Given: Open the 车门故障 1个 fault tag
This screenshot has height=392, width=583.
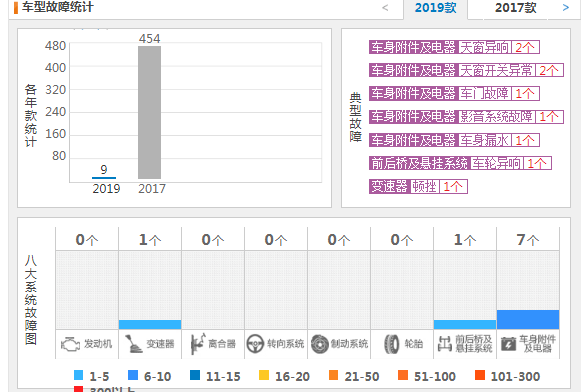Looking at the screenshot, I should click(x=454, y=94).
